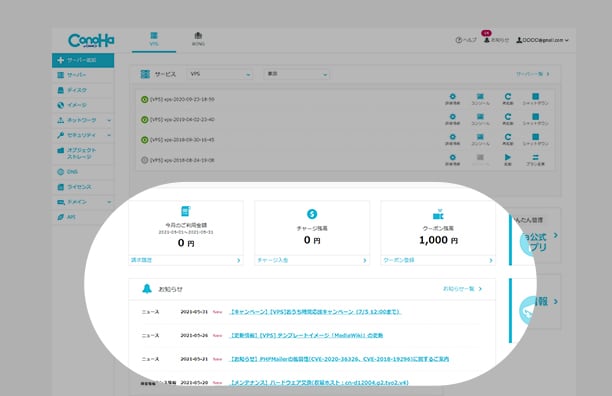Switch to the WING tab

point(198,39)
